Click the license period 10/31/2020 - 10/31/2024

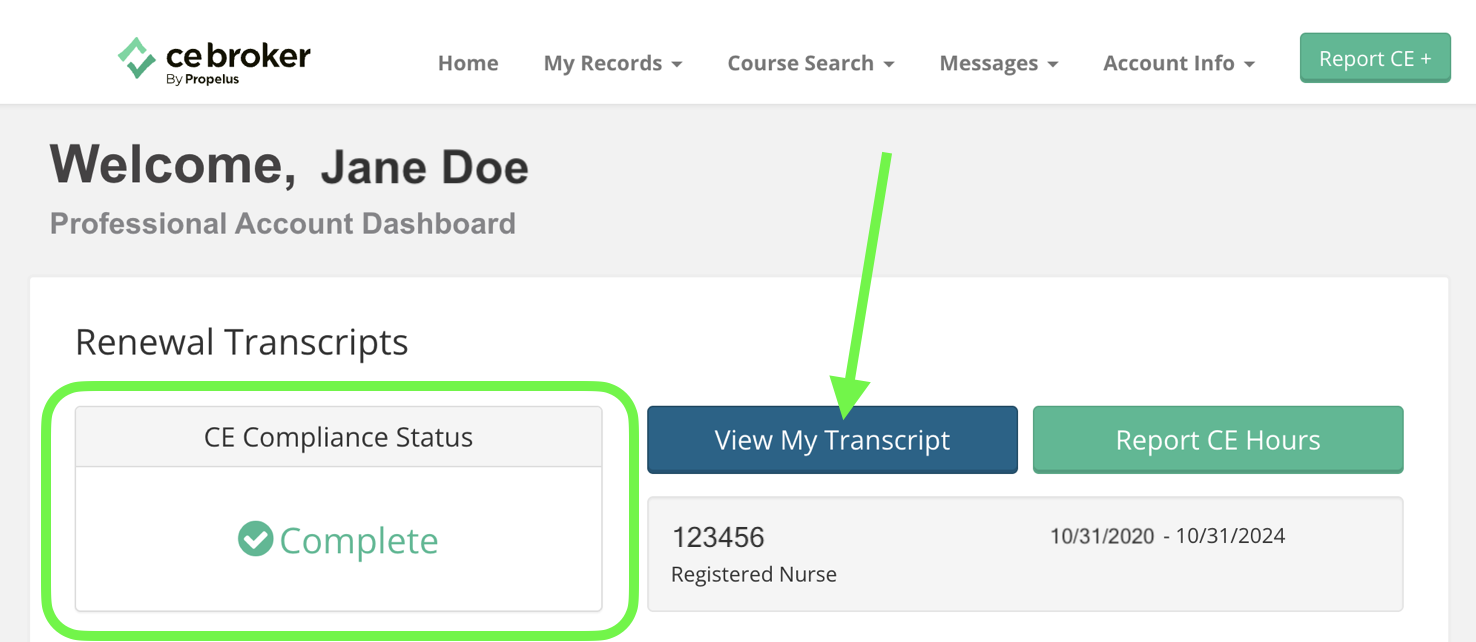click(1167, 536)
